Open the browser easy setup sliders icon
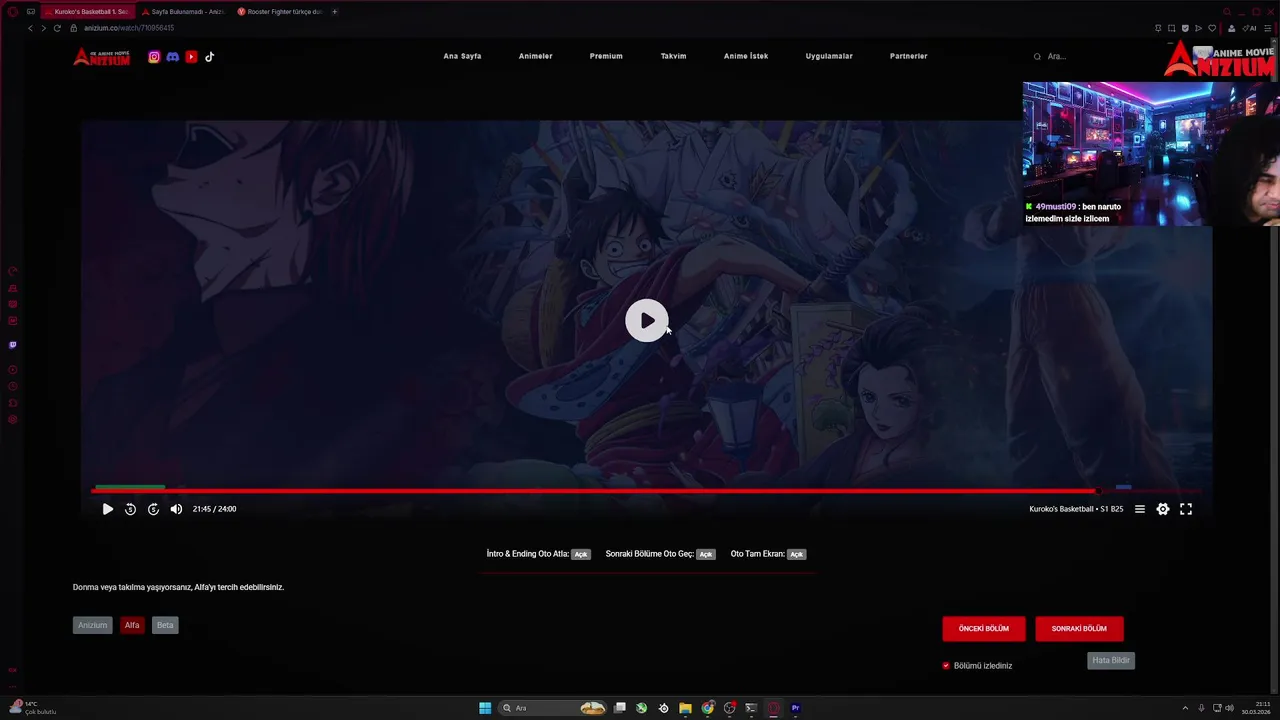The height and width of the screenshot is (720, 1280). pyautogui.click(x=1267, y=28)
